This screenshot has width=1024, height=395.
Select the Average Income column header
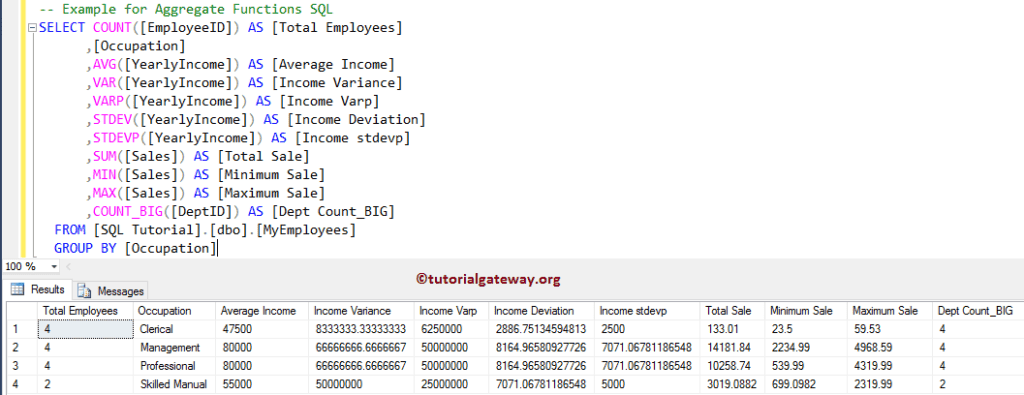pos(263,311)
